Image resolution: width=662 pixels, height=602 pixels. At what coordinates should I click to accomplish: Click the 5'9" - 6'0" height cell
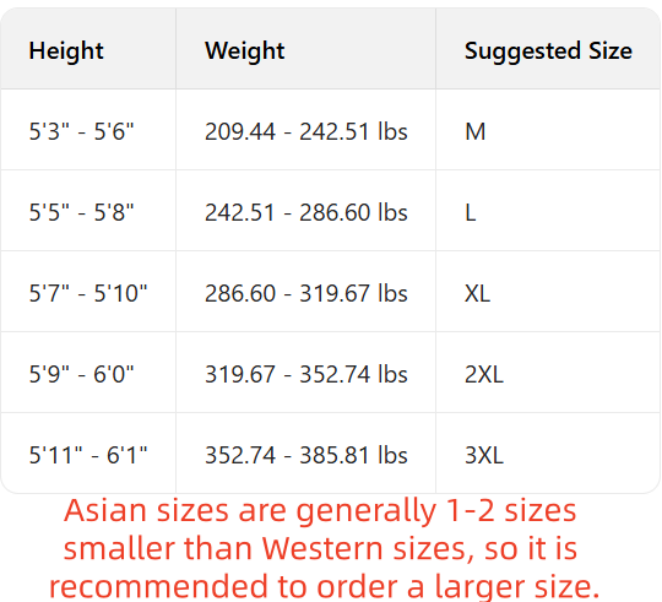click(x=81, y=374)
